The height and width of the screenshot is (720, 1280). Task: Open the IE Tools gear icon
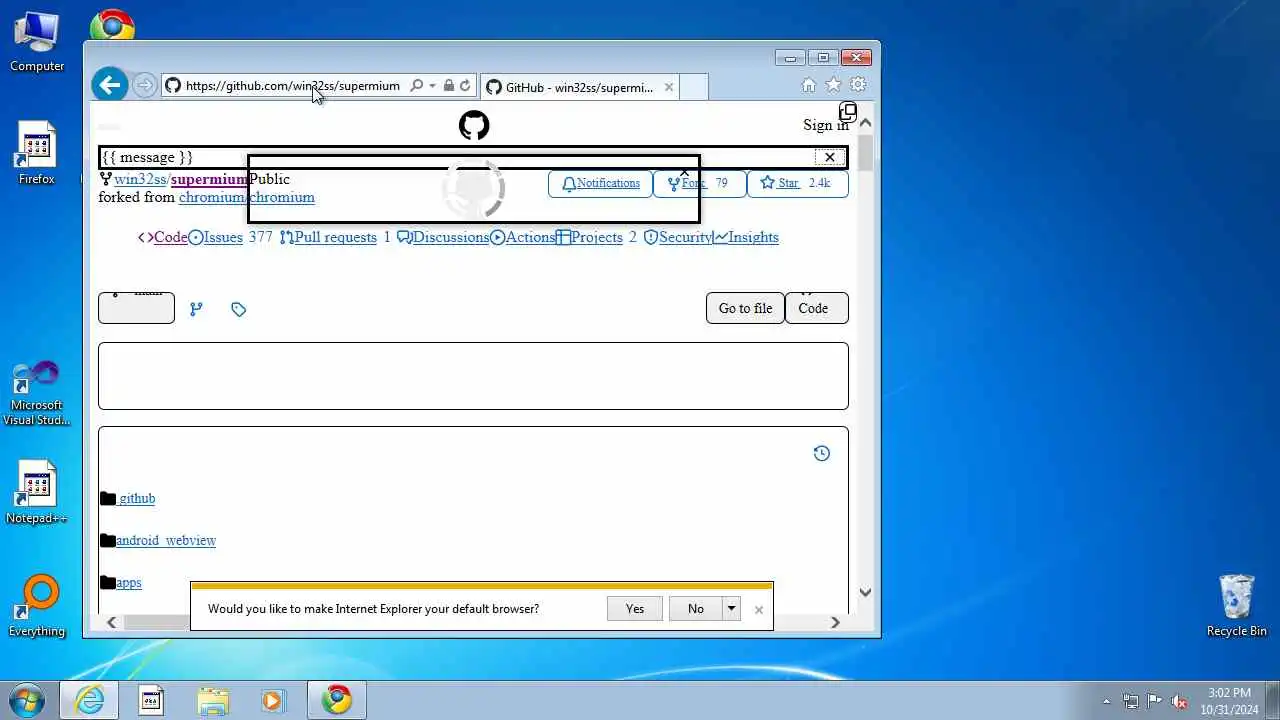(858, 85)
